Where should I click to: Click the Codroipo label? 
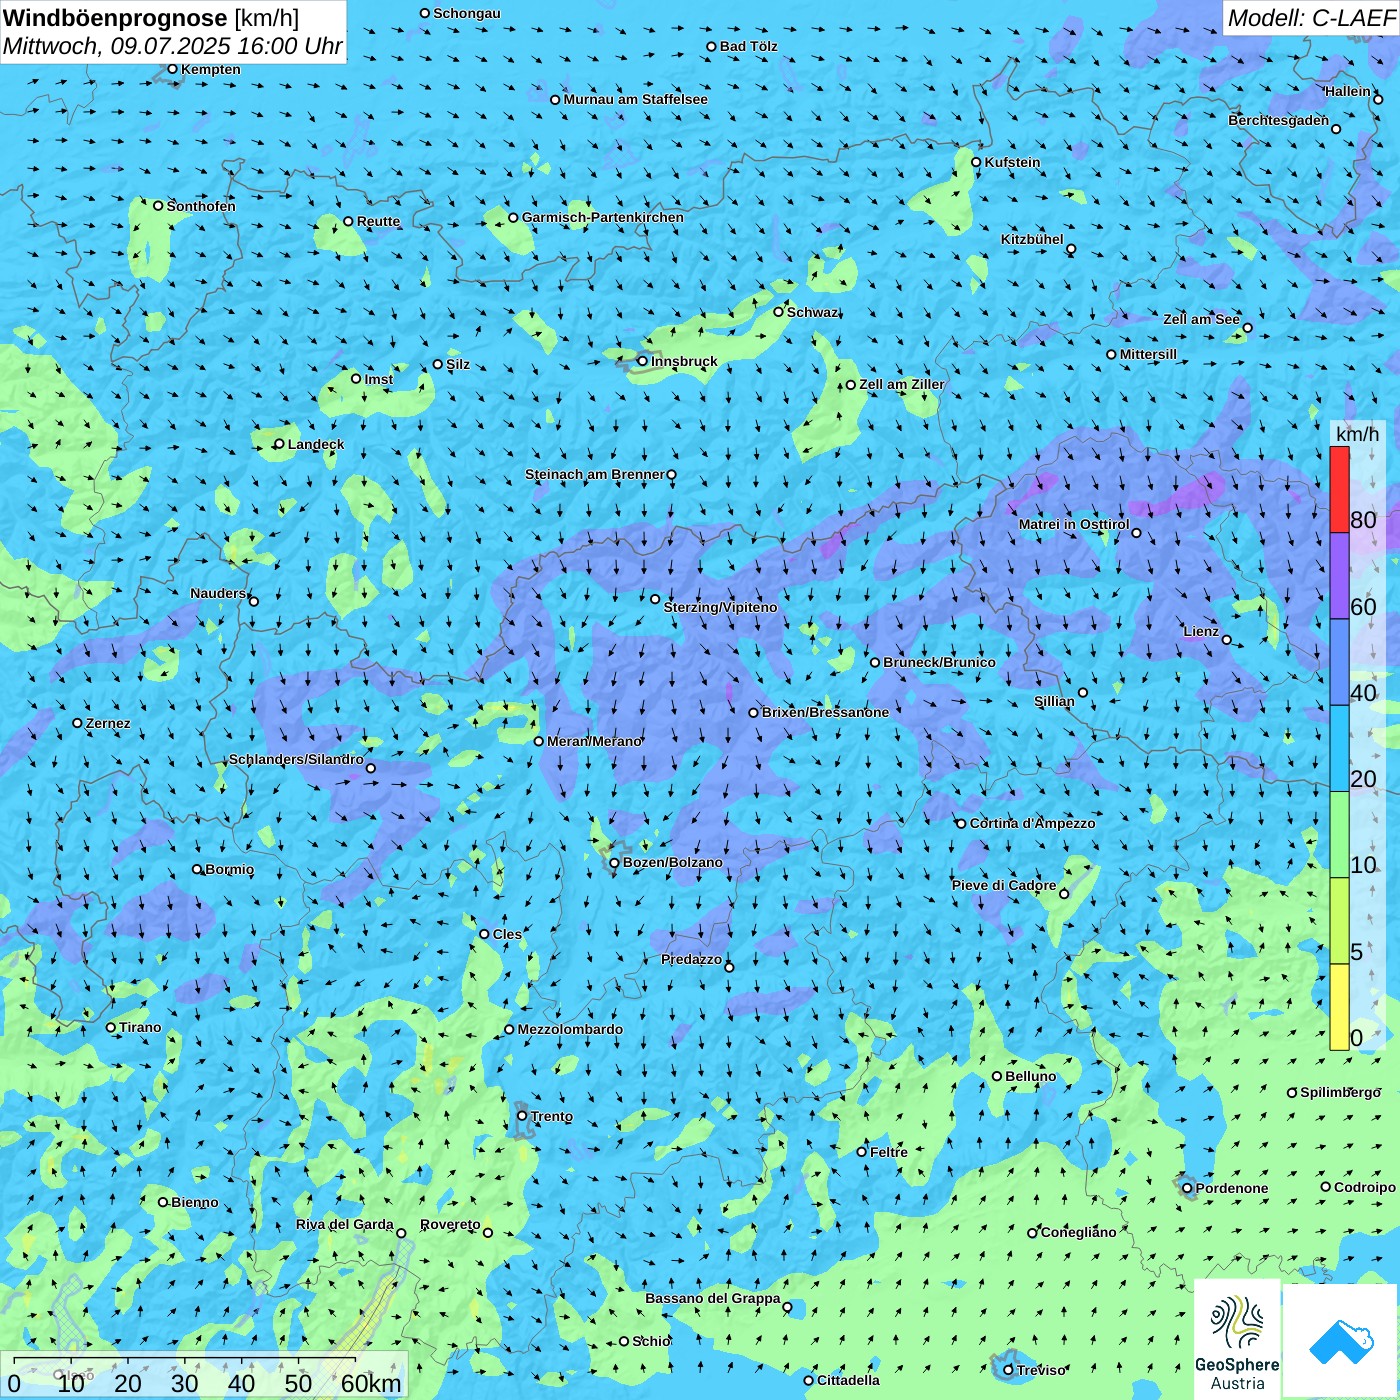coord(1364,1187)
